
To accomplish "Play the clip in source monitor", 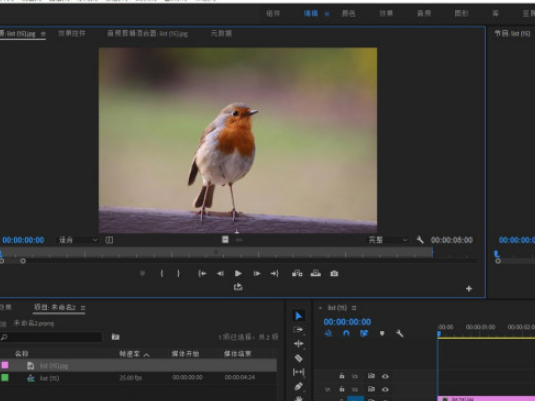I will pyautogui.click(x=238, y=273).
